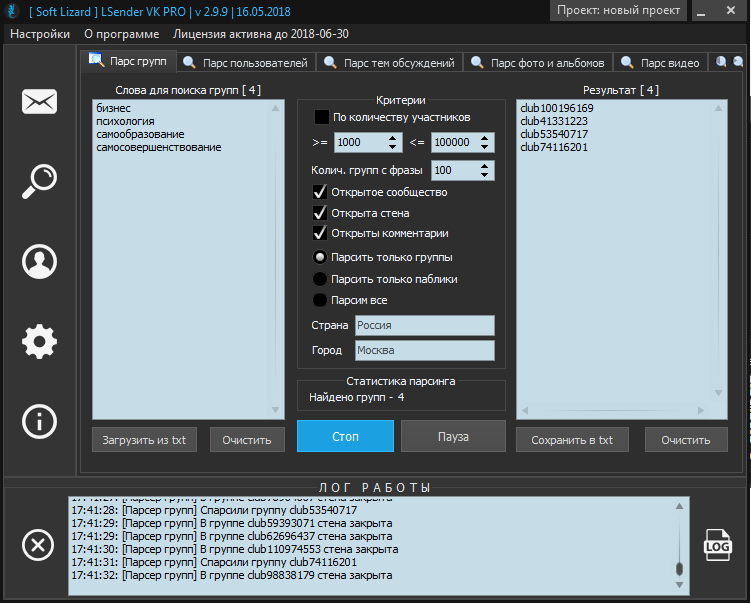Click the Страна input field with Россия
The image size is (751, 605).
[x=425, y=325]
